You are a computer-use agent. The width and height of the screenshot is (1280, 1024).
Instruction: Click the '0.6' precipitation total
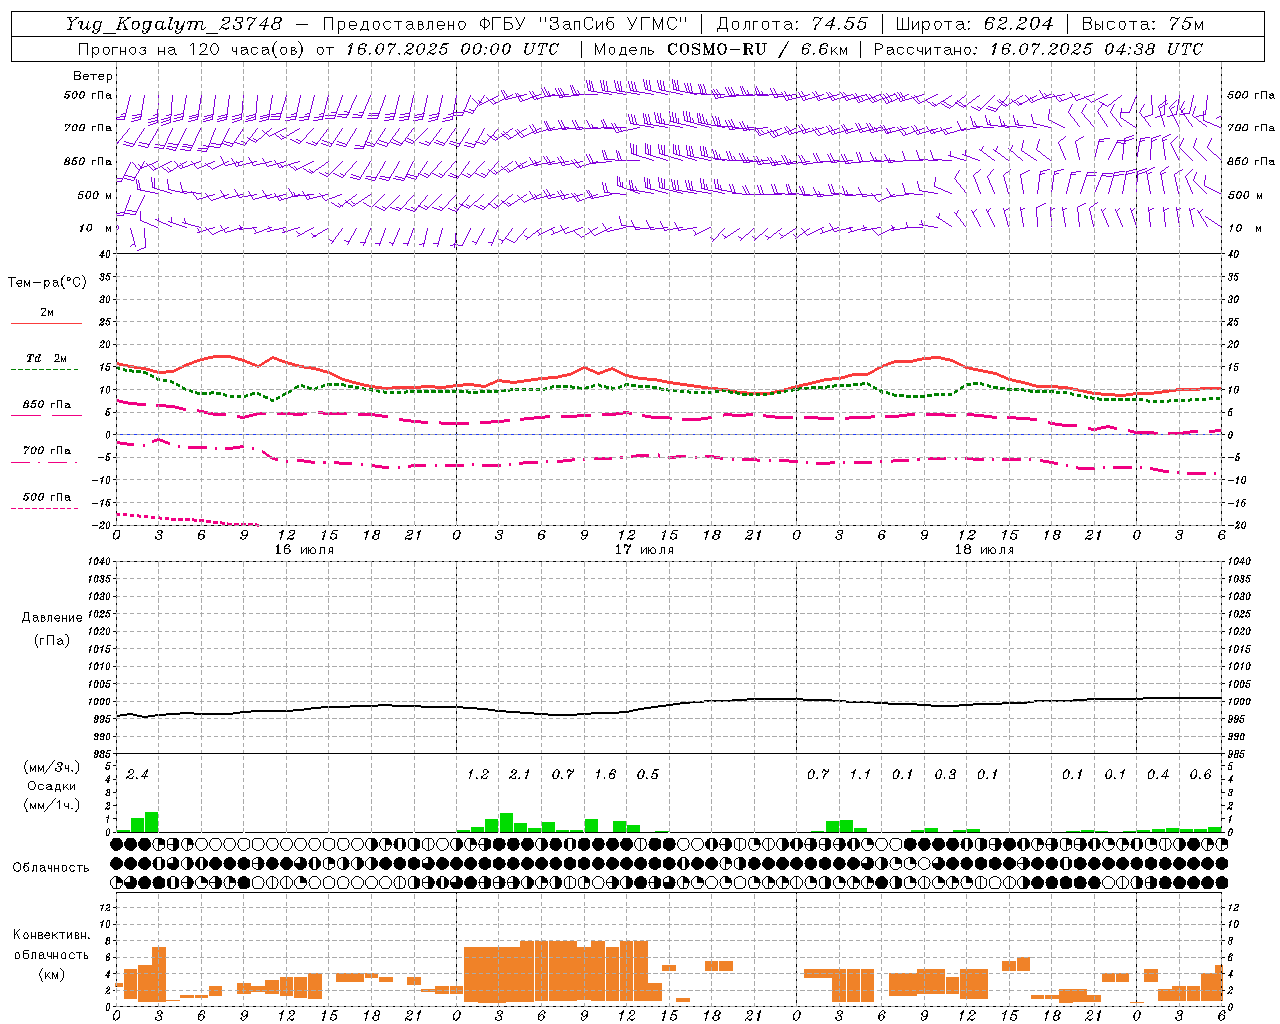tap(1201, 774)
